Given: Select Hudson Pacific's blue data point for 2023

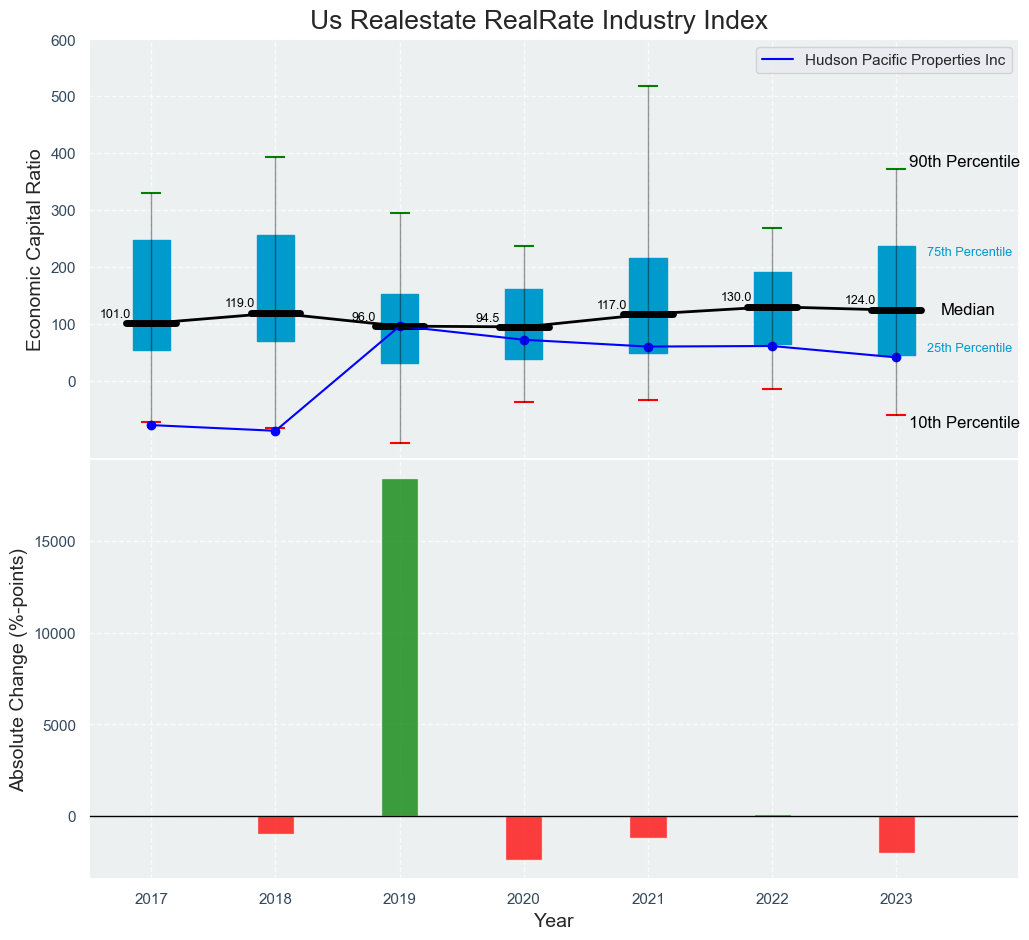Looking at the screenshot, I should (x=896, y=357).
